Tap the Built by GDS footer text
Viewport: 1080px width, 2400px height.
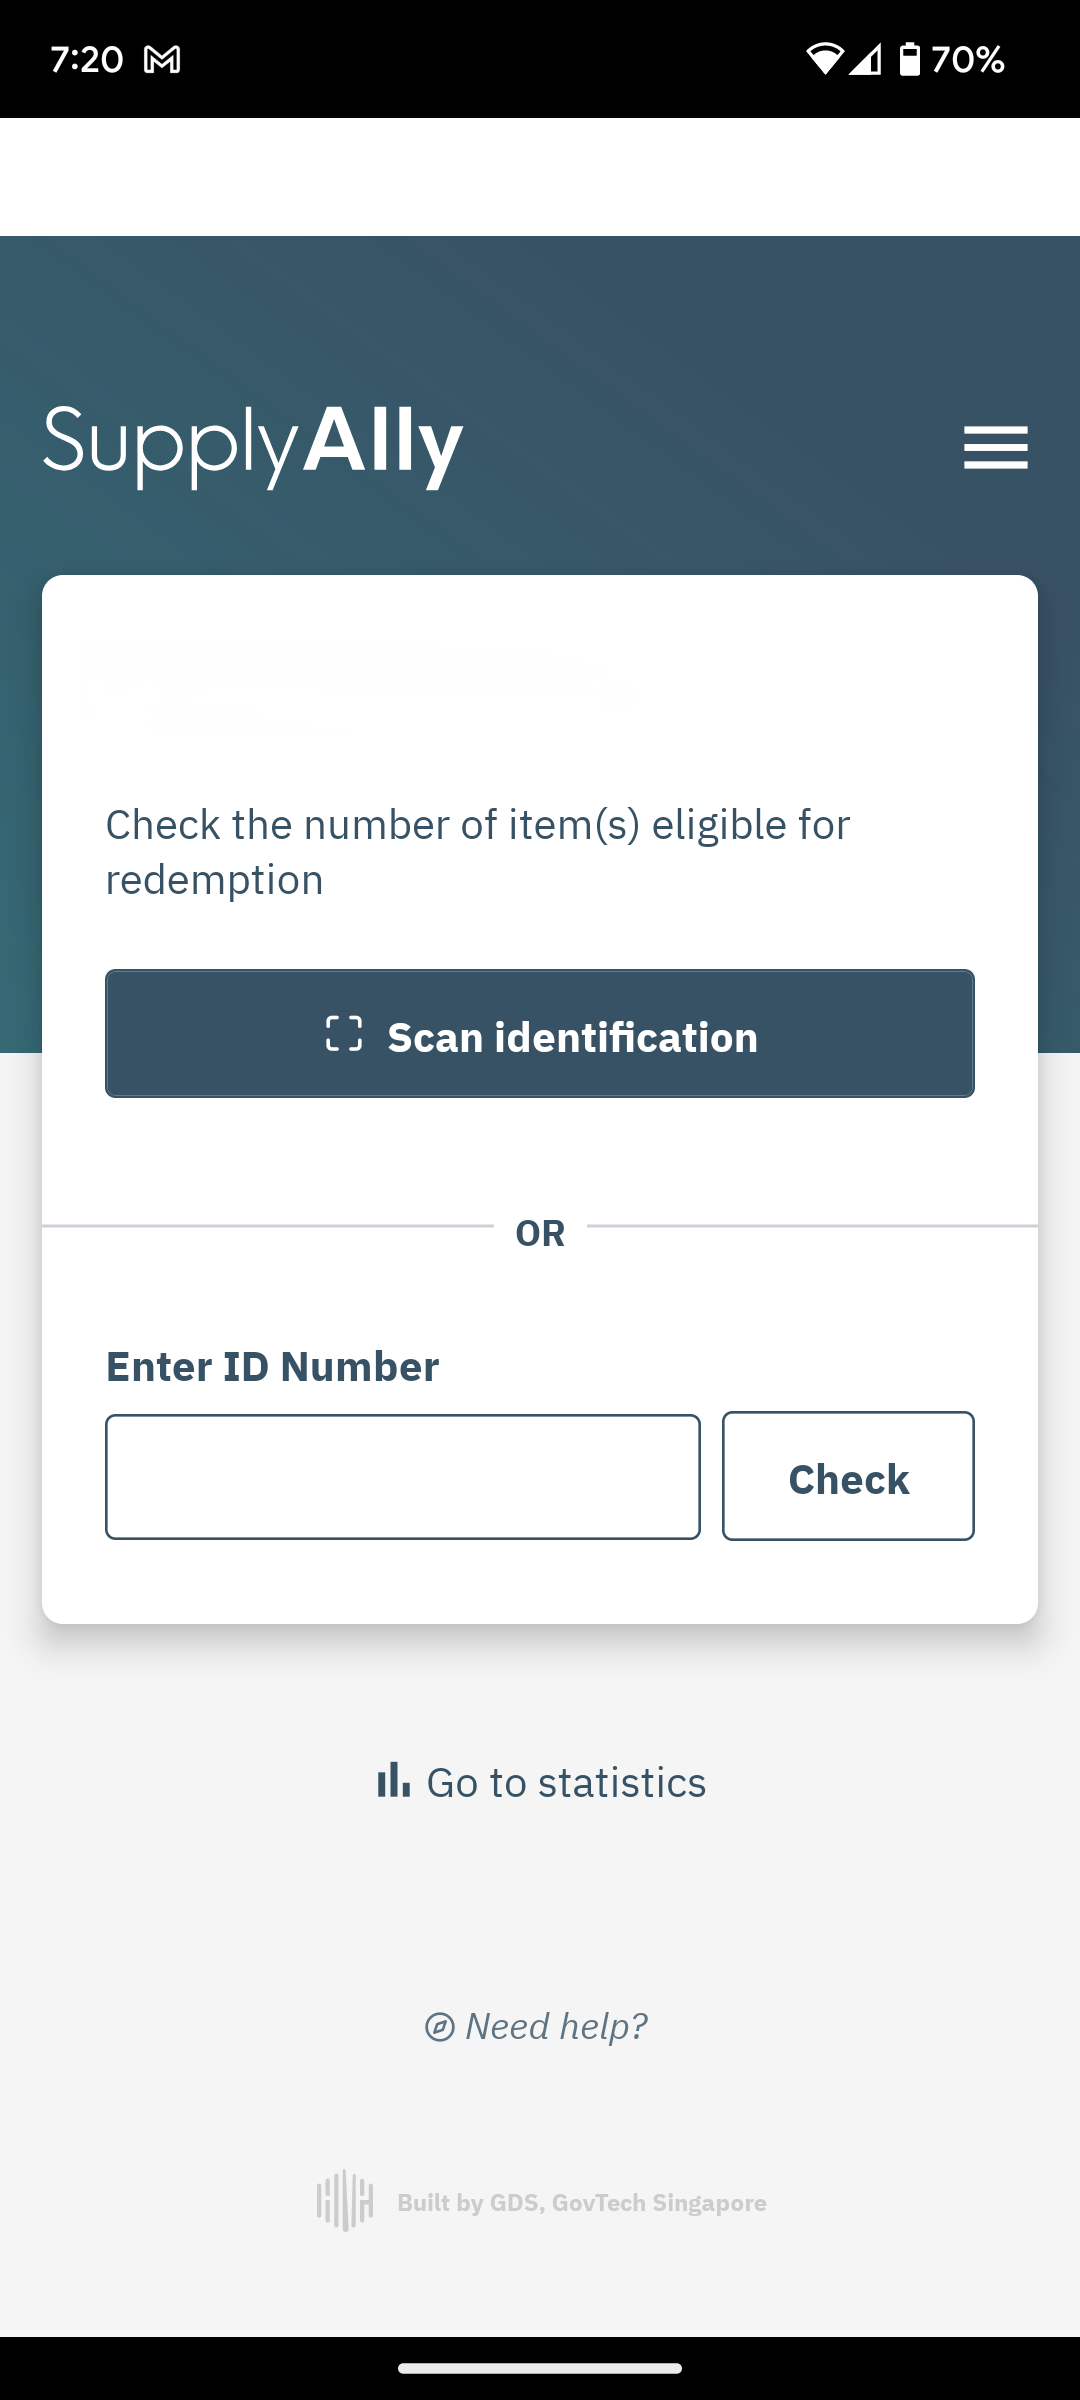point(582,2203)
